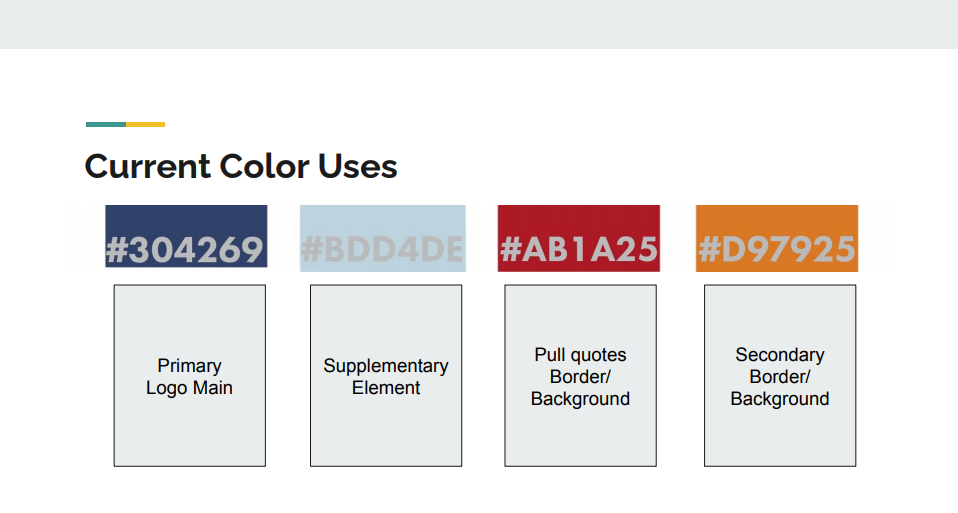
Task: Click the 'Logo Main' text line
Action: pos(189,388)
